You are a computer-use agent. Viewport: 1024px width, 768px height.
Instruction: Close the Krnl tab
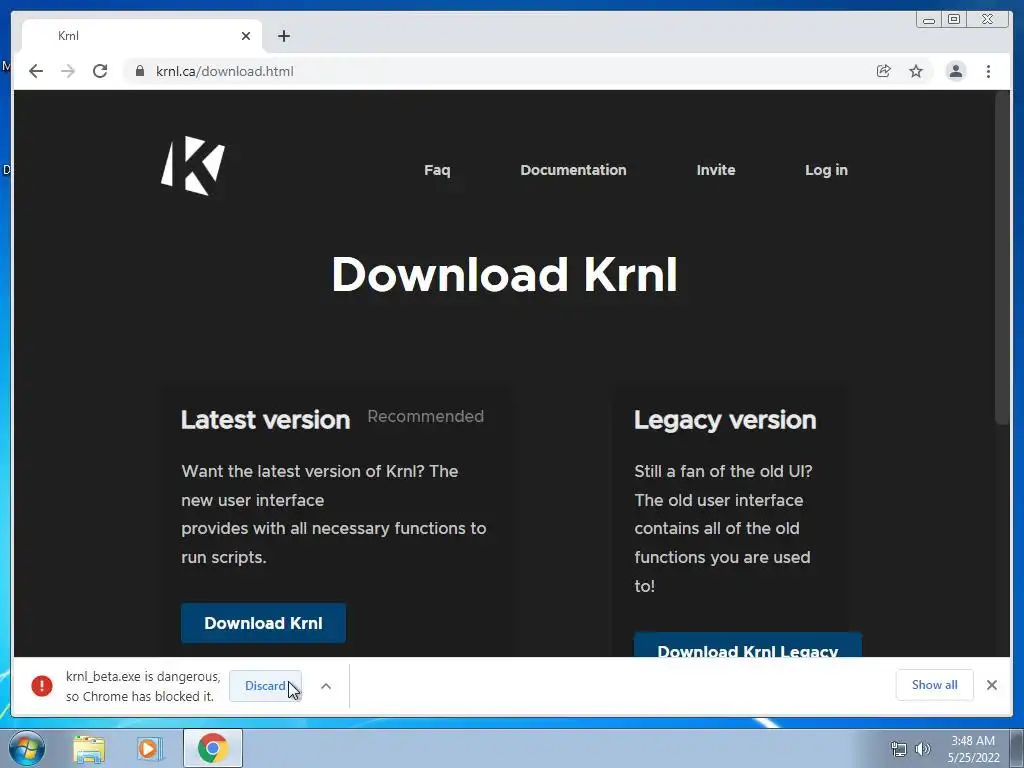pos(246,36)
